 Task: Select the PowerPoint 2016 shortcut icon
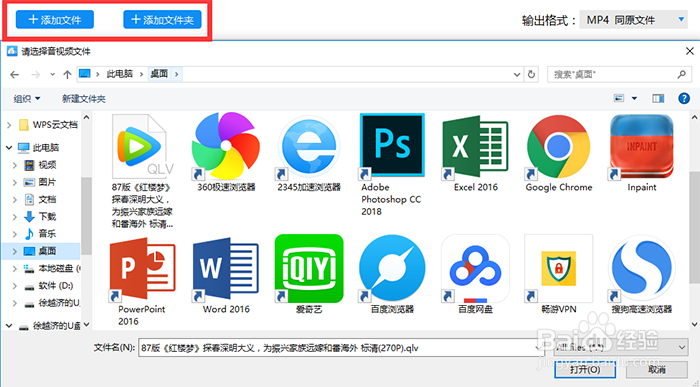pyautogui.click(x=142, y=280)
